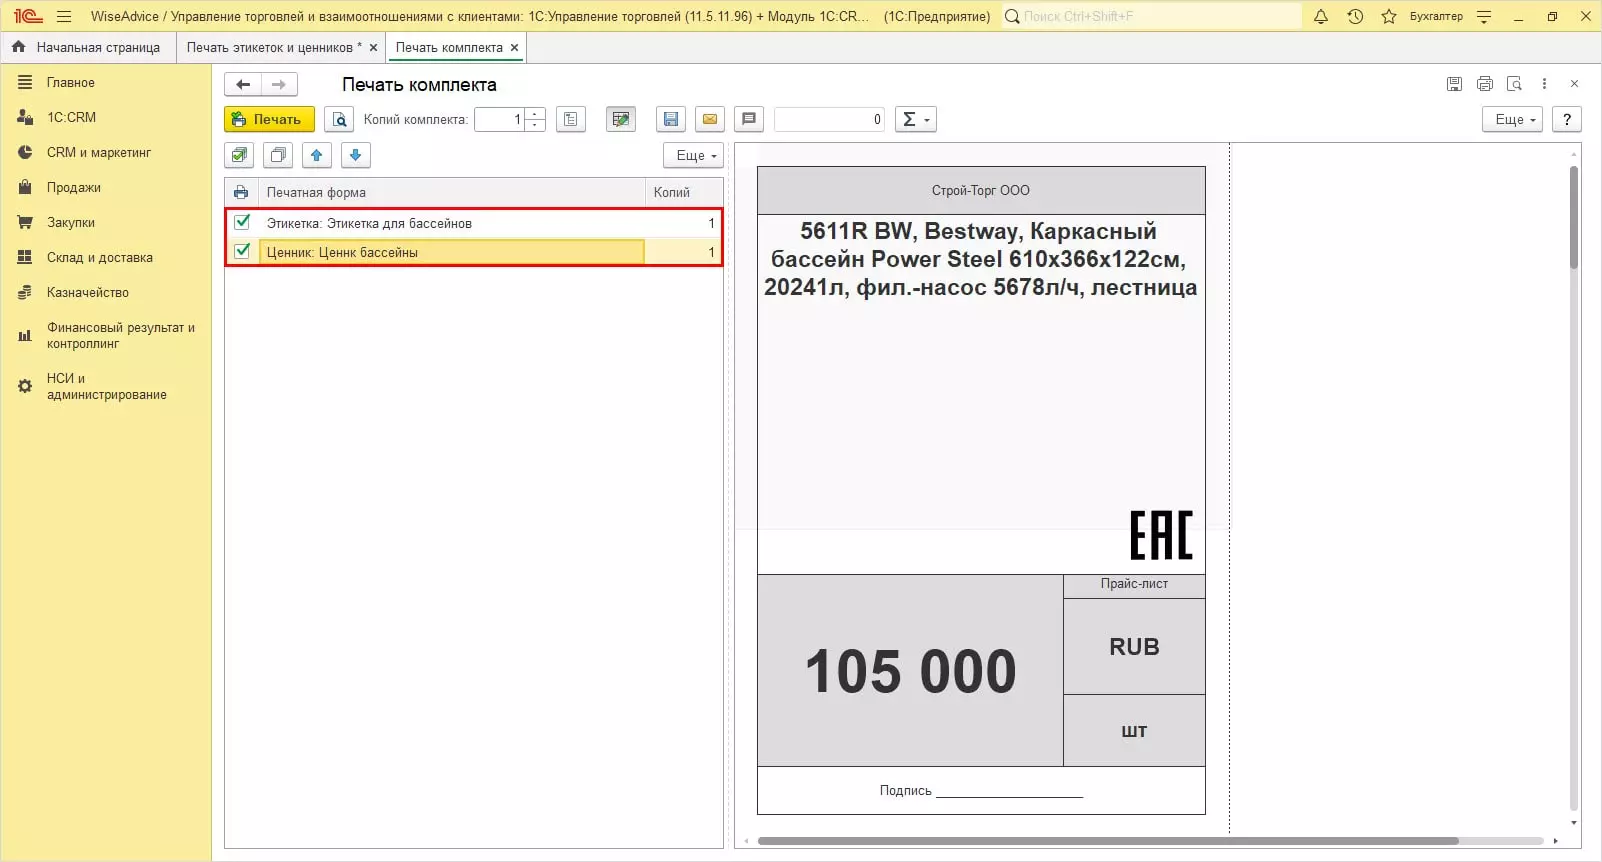Uncheck Ценник бассейны checkbox

pos(242,251)
